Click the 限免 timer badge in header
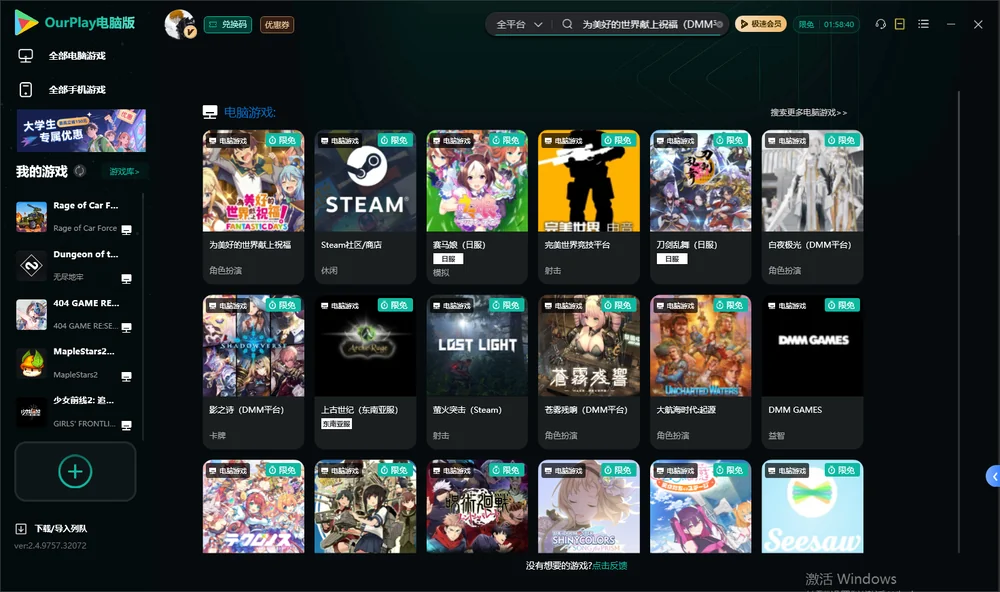1000x592 pixels. click(x=826, y=24)
